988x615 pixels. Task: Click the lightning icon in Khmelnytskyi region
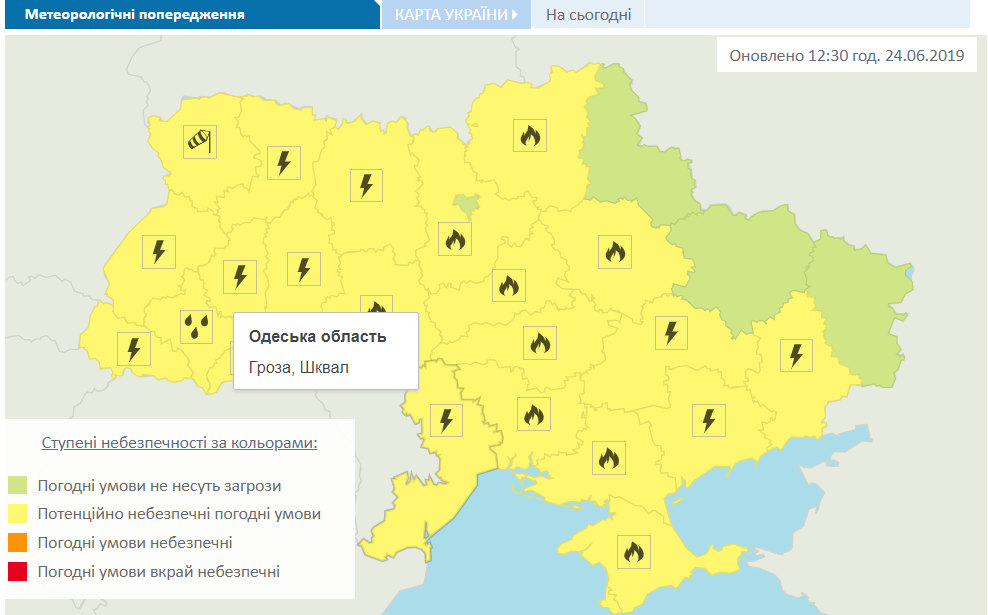coord(304,269)
